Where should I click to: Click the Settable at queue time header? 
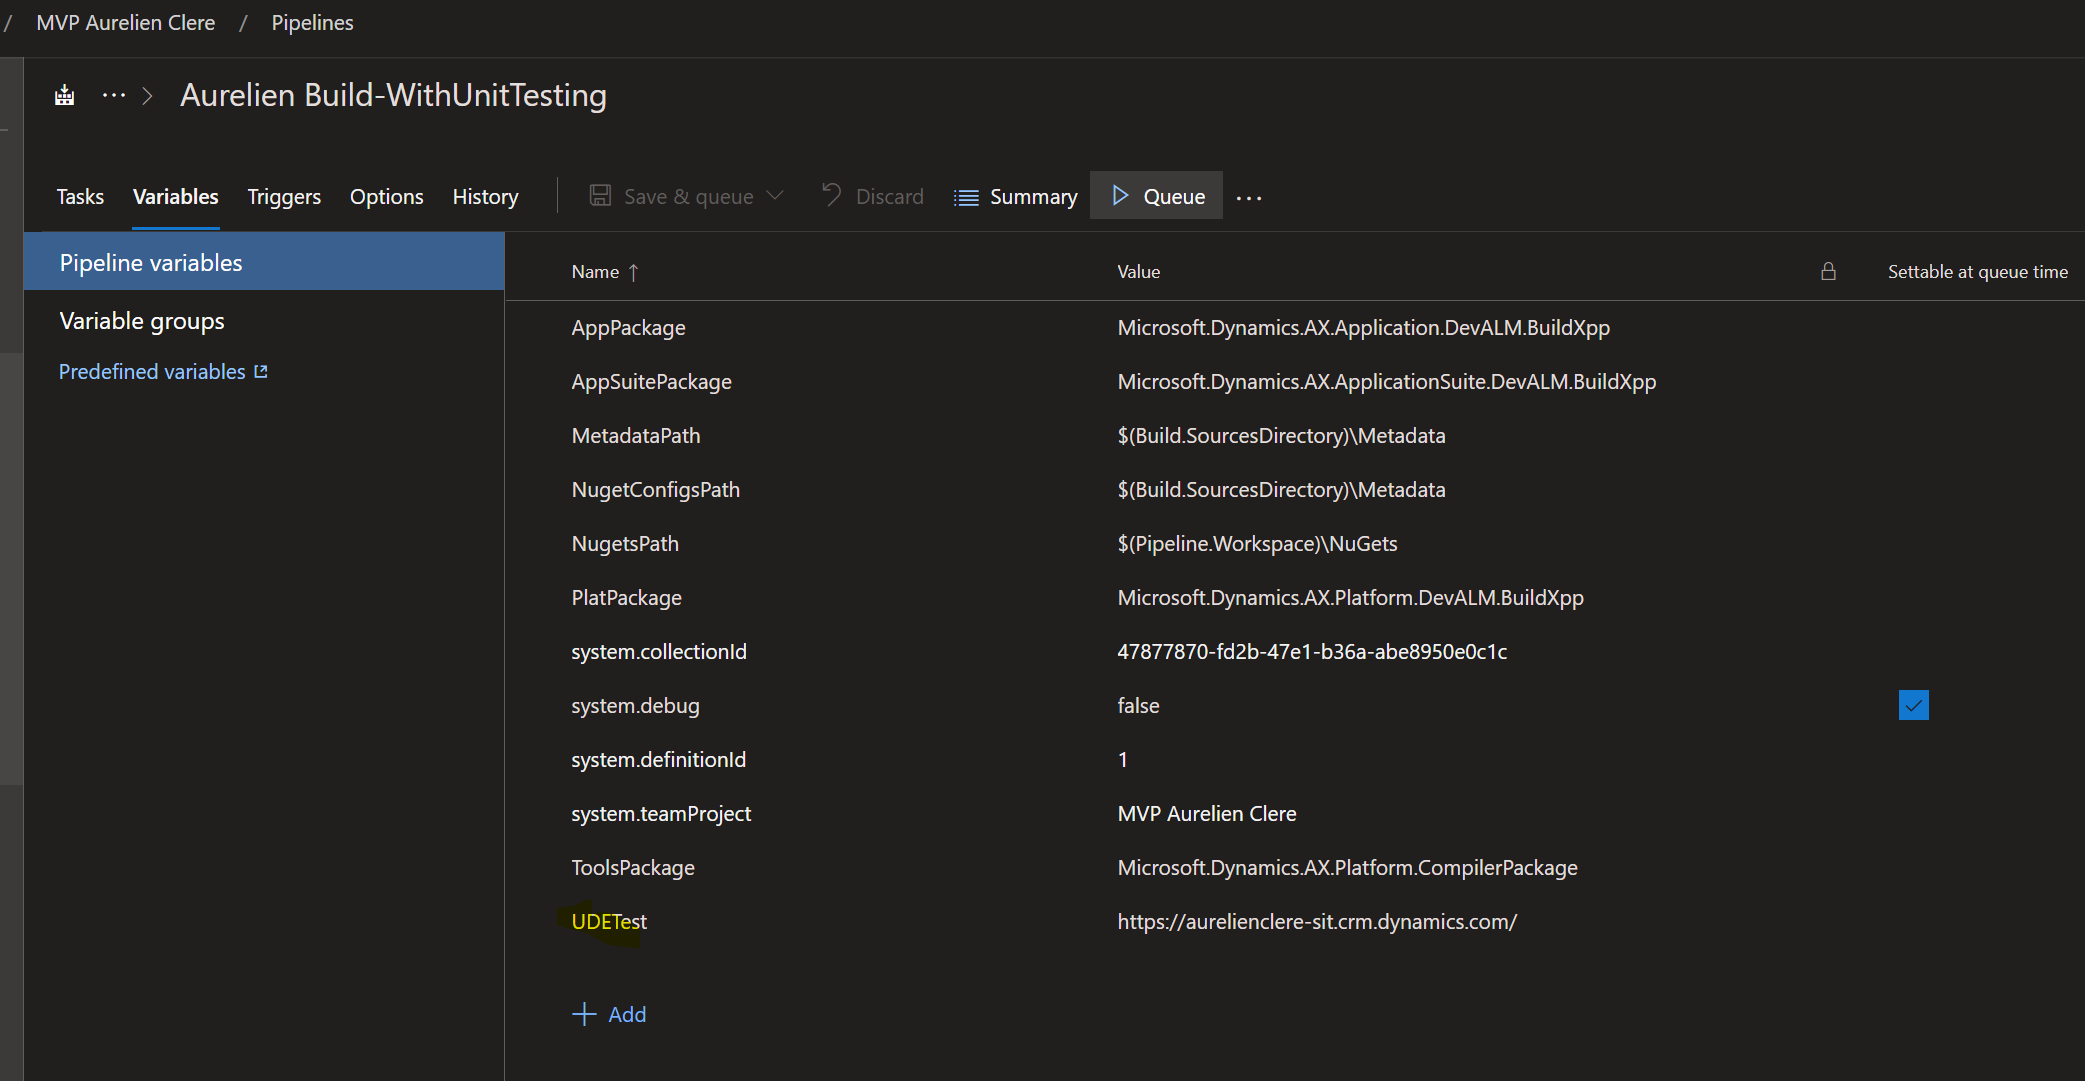tap(1977, 272)
